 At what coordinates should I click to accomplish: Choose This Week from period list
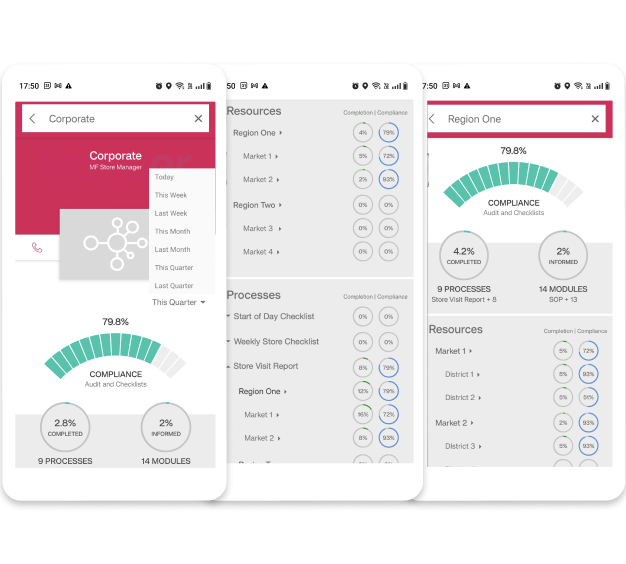[x=170, y=195]
